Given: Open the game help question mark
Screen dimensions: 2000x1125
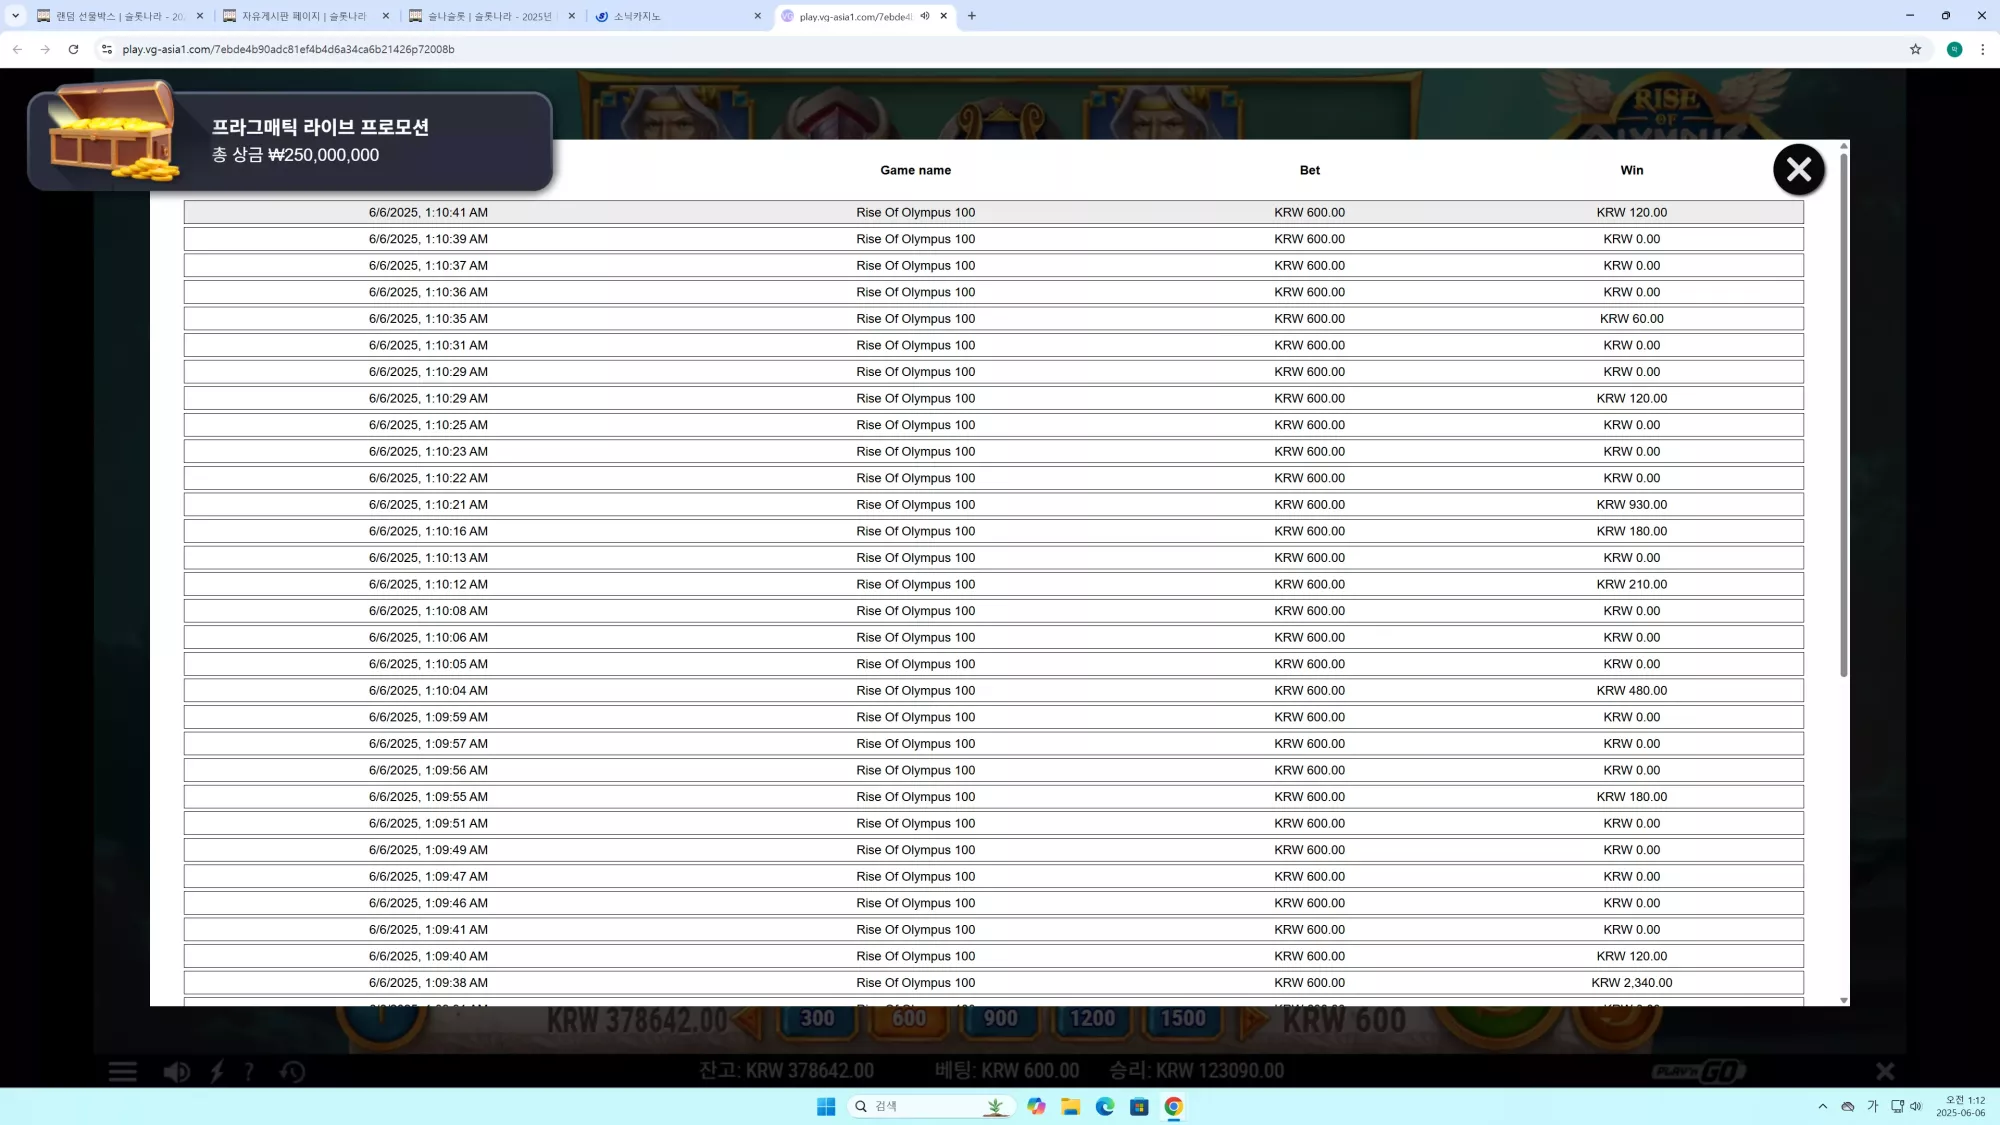Looking at the screenshot, I should (x=249, y=1072).
